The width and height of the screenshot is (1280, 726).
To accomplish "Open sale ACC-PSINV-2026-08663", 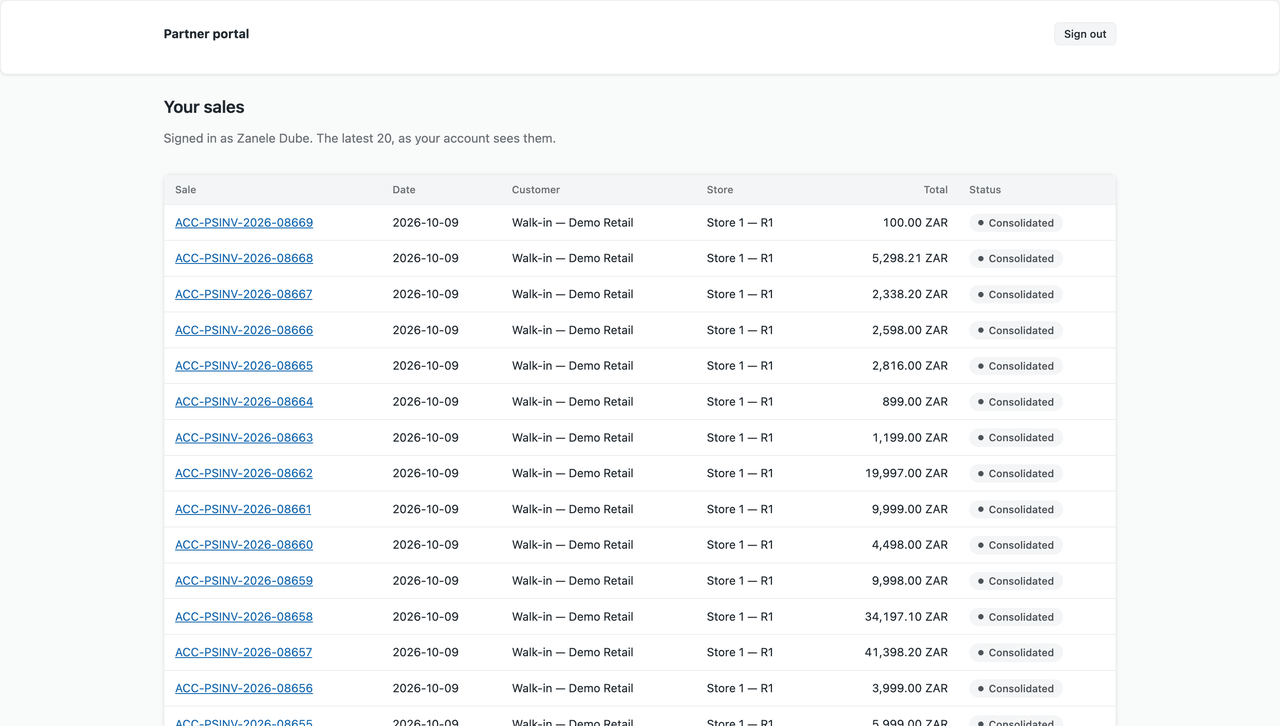I will click(244, 438).
